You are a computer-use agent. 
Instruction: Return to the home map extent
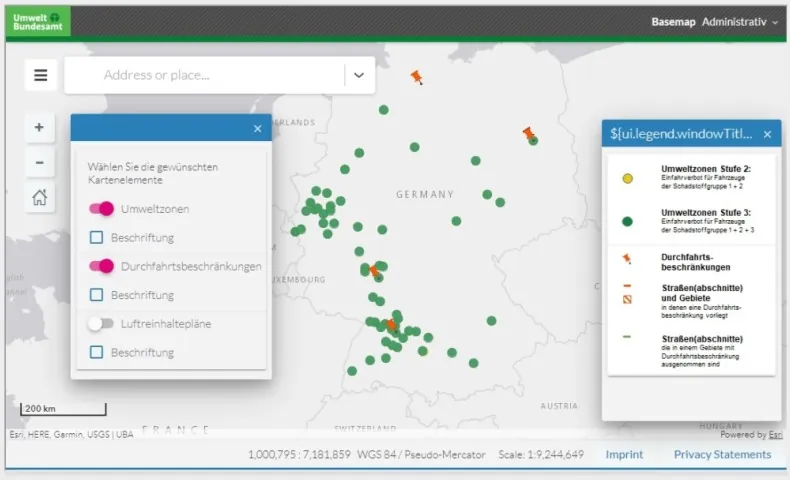click(x=39, y=197)
